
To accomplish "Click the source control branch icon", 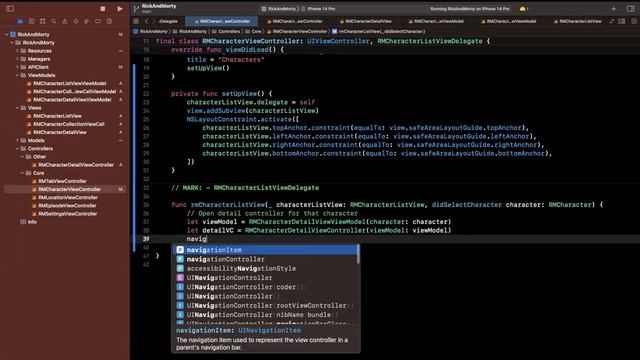I will (x=136, y=9).
